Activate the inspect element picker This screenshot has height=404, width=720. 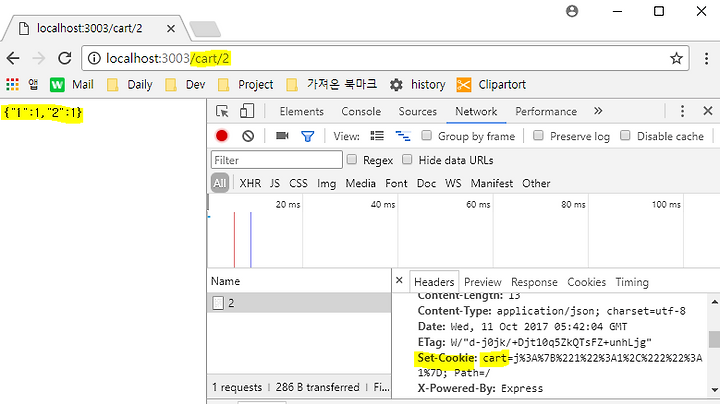click(222, 111)
